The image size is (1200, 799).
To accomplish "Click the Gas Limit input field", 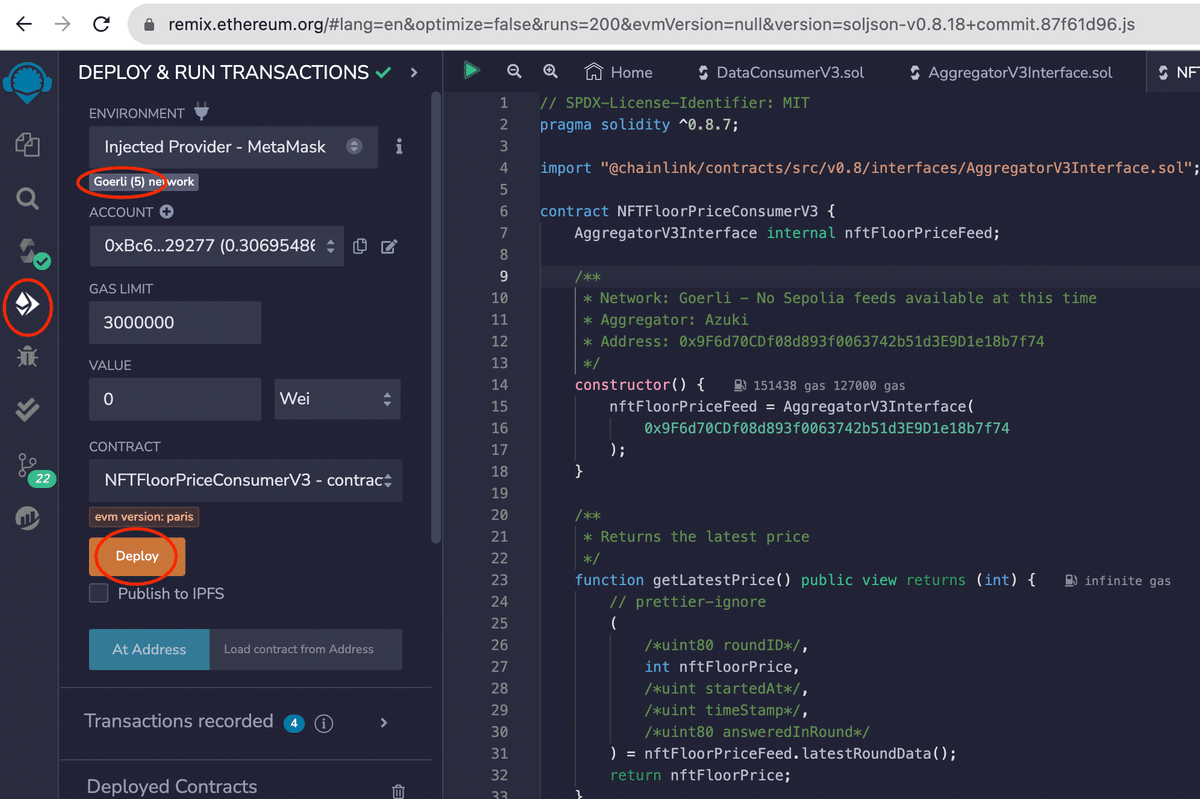I will coord(175,323).
